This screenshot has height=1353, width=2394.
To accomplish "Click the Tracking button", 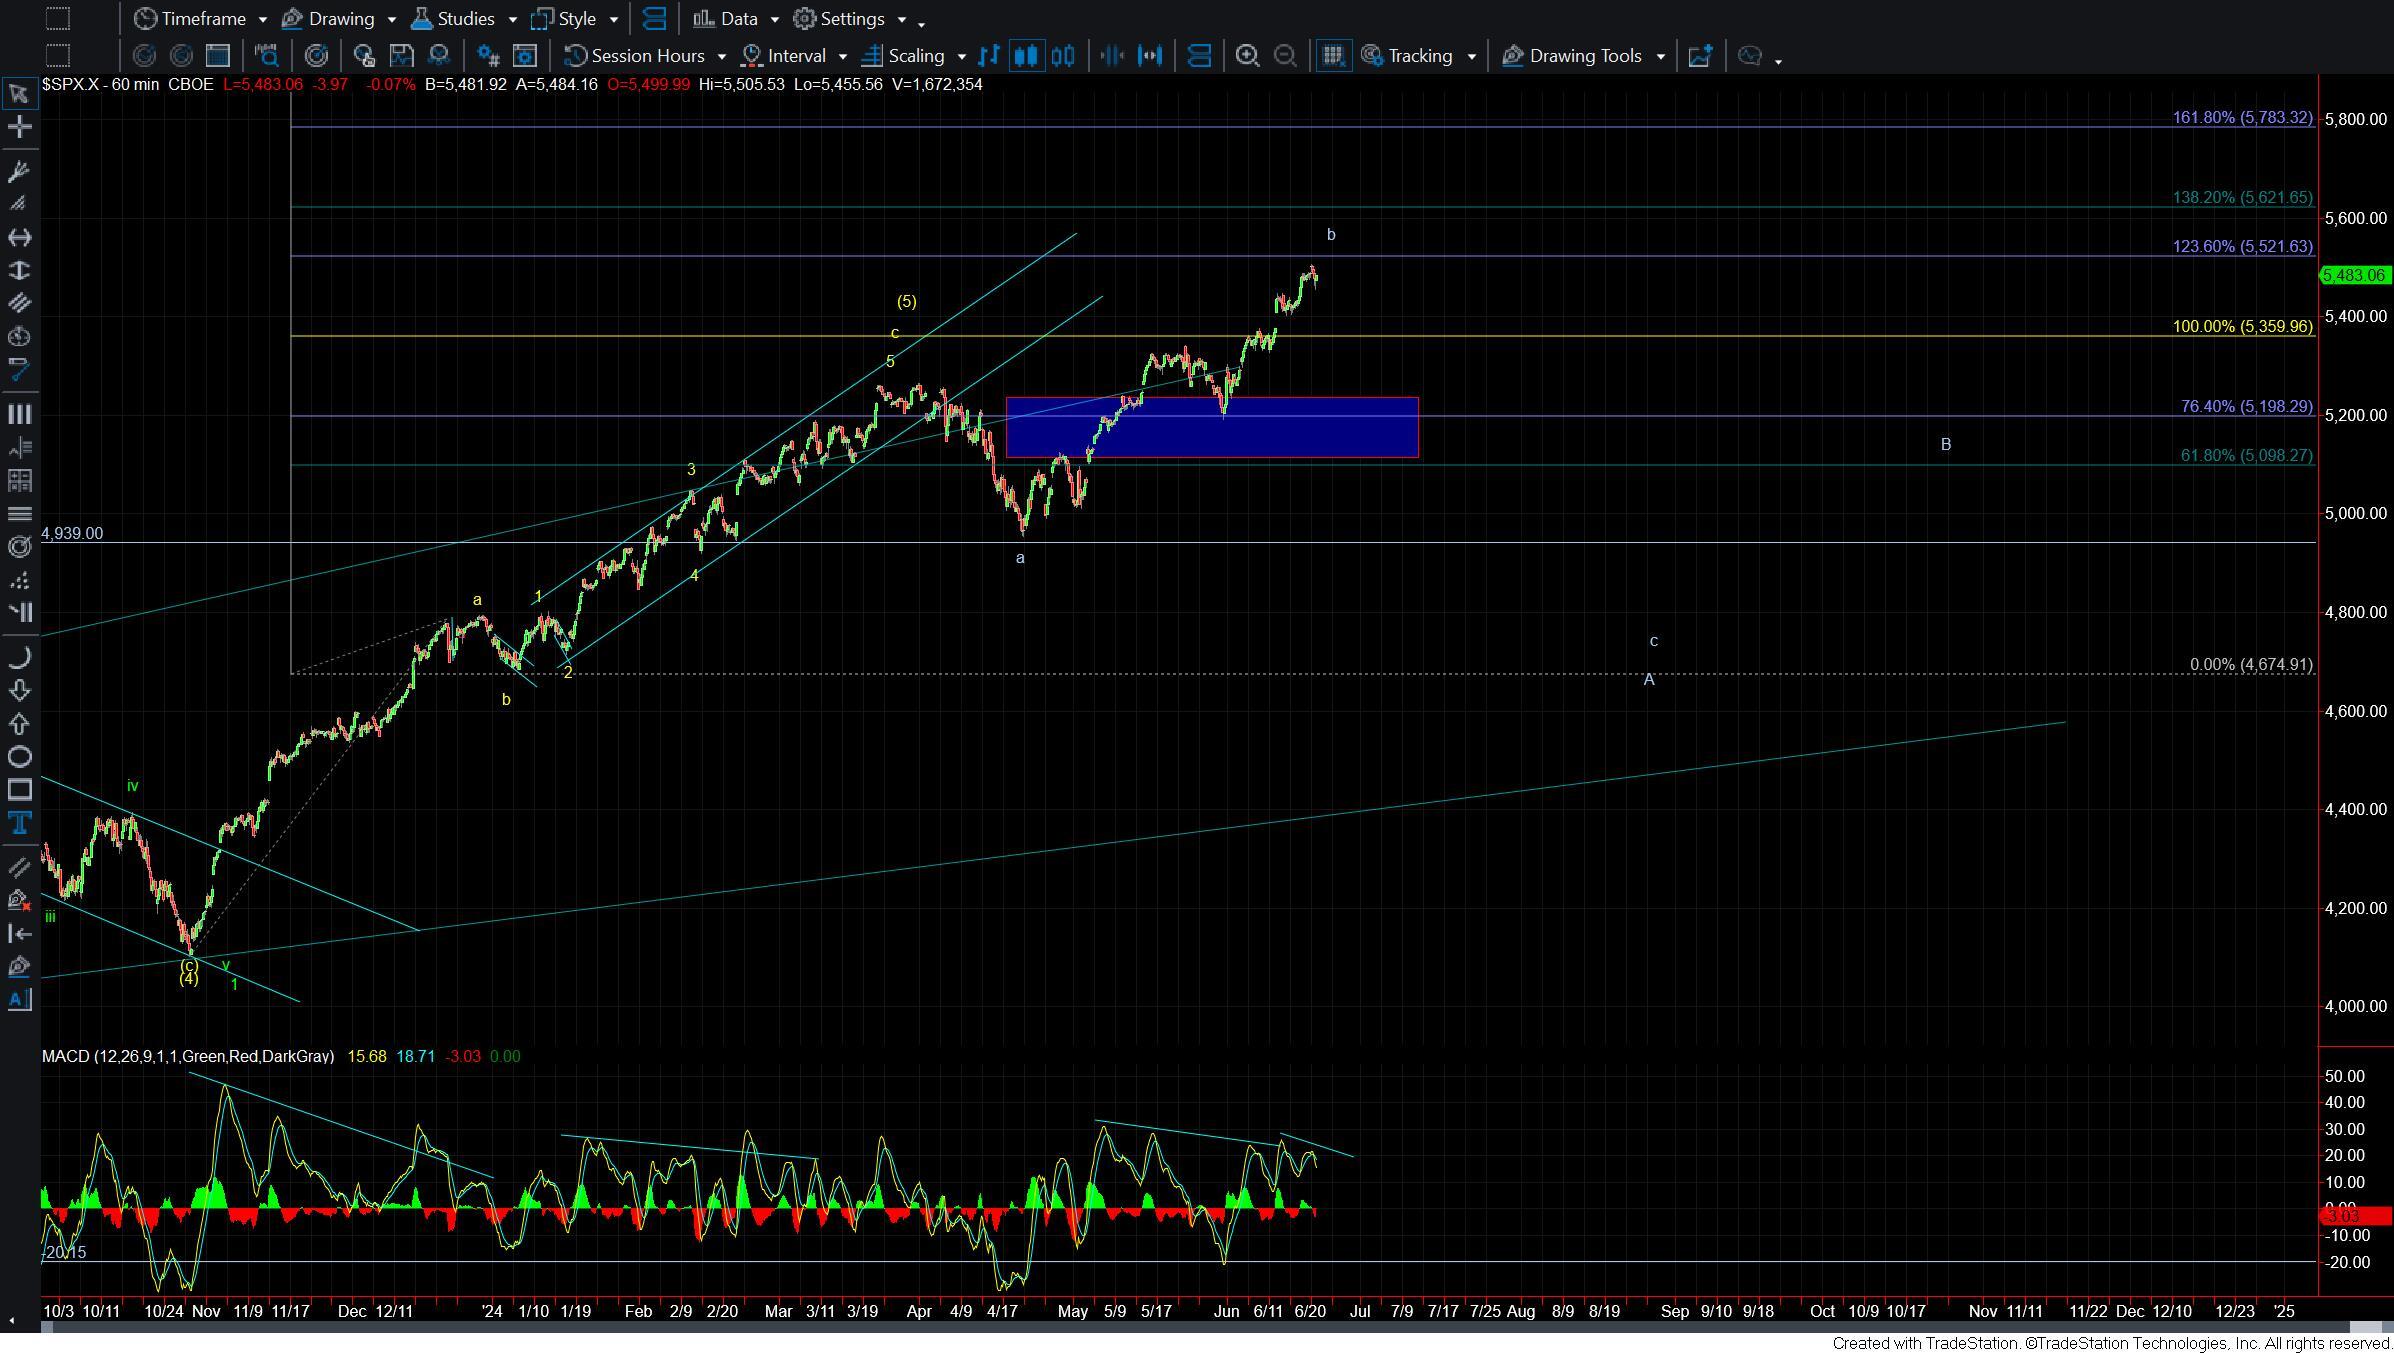I will tap(1418, 56).
